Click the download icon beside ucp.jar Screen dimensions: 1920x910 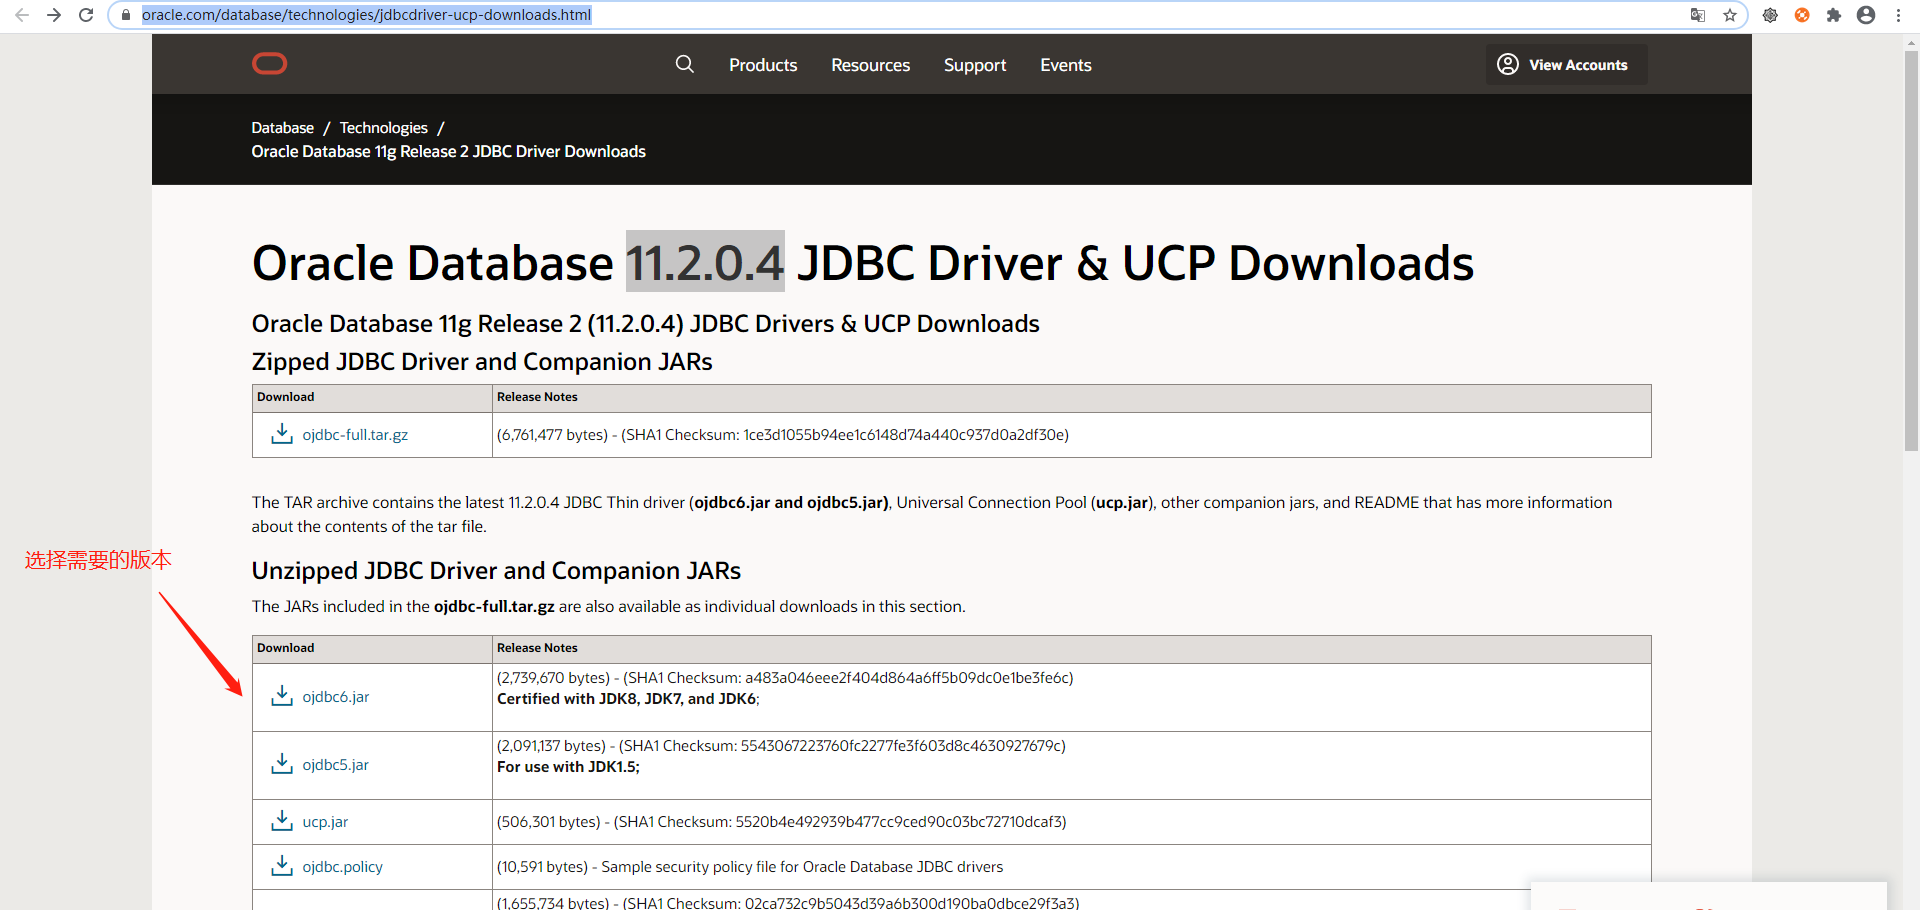pyautogui.click(x=282, y=821)
